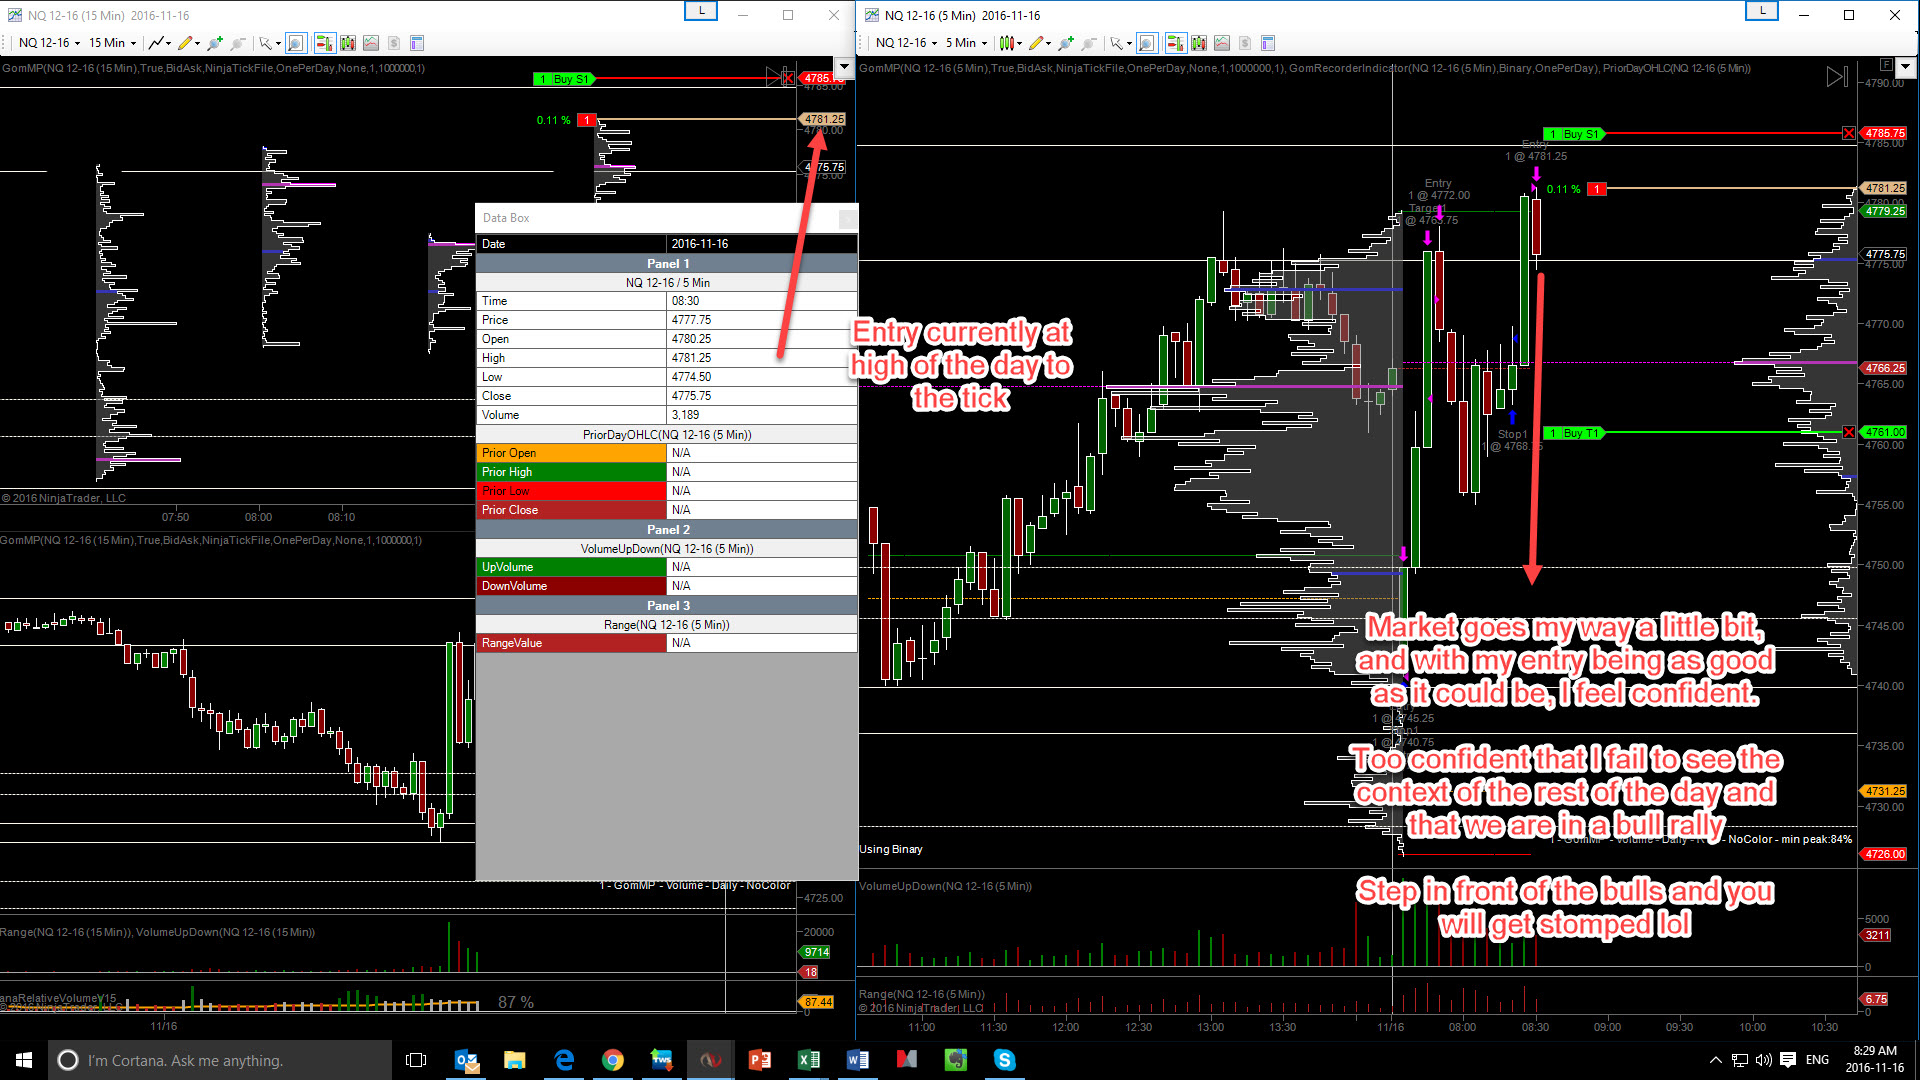
Task: Select Buy S1 order label on 5 Min chart
Action: [1573, 134]
